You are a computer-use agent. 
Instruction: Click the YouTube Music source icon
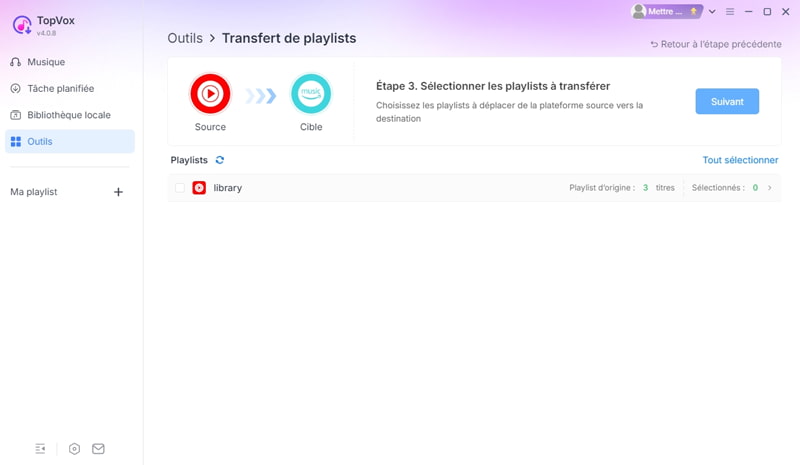tap(210, 94)
